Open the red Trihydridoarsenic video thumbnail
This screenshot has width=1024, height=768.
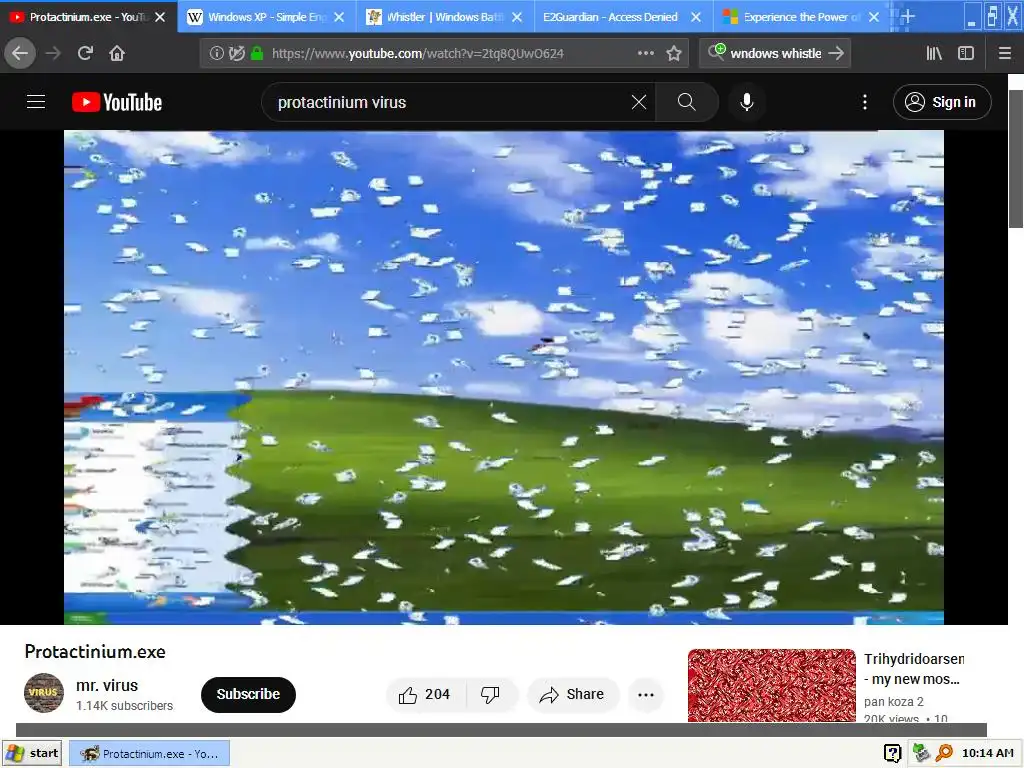click(771, 685)
